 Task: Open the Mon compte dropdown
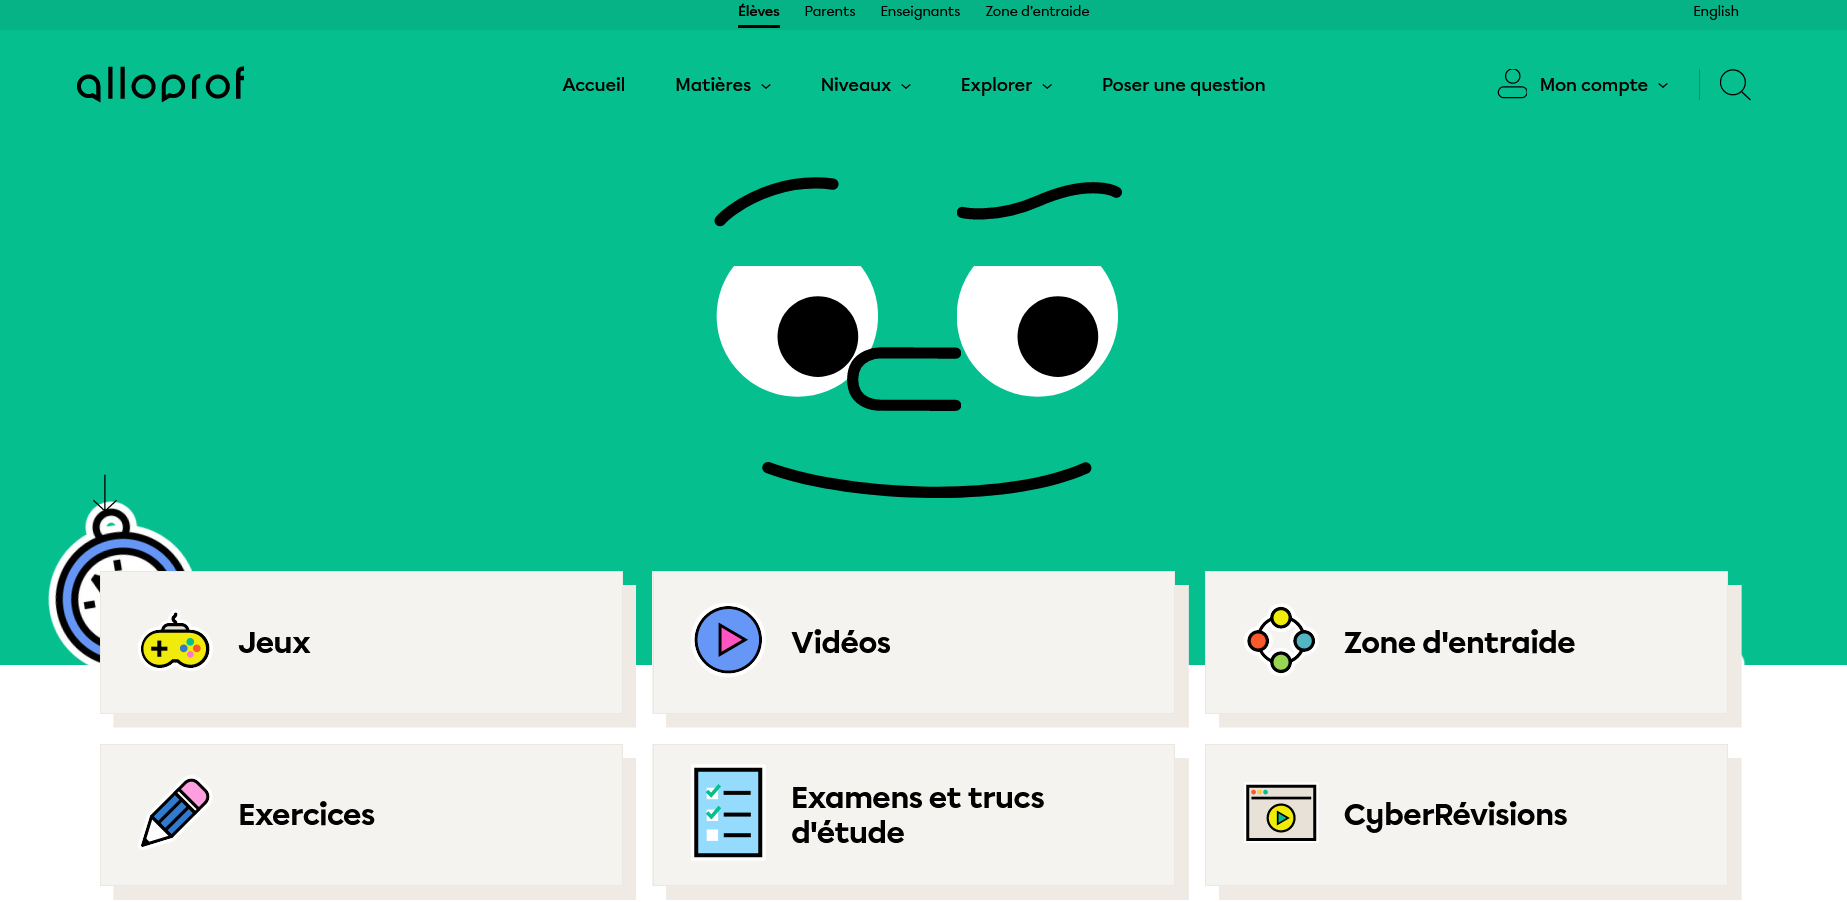point(1603,85)
